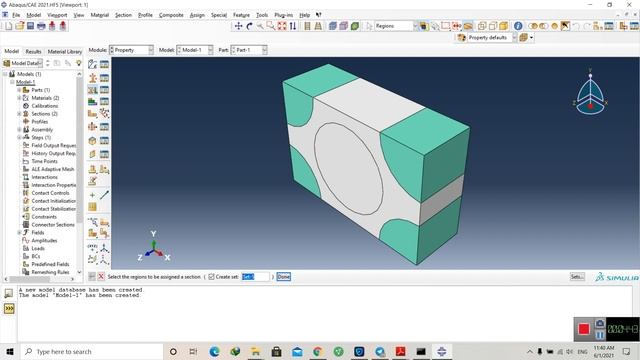Open Material Manager beside Create Material

[x=104, y=64]
